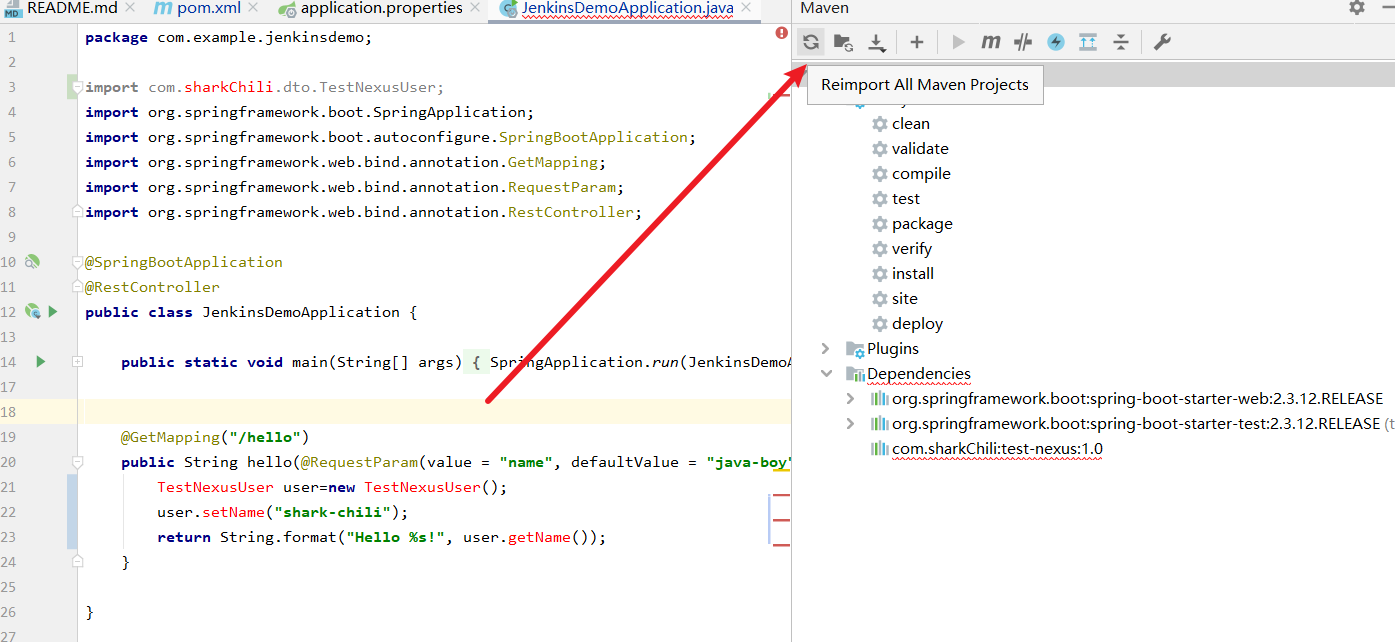Show Maven dependencies diagram icon
1395x642 pixels.
[x=1088, y=42]
